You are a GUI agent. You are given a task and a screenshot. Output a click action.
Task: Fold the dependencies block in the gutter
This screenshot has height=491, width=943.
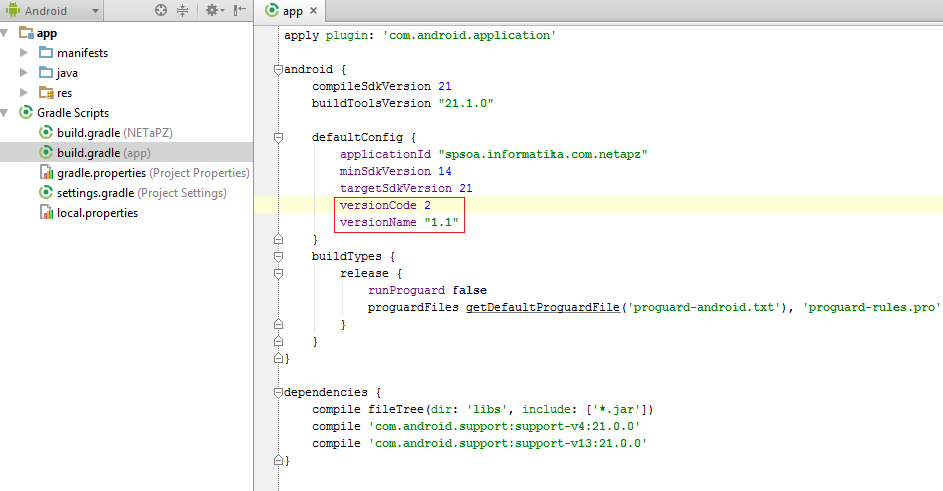[x=278, y=392]
